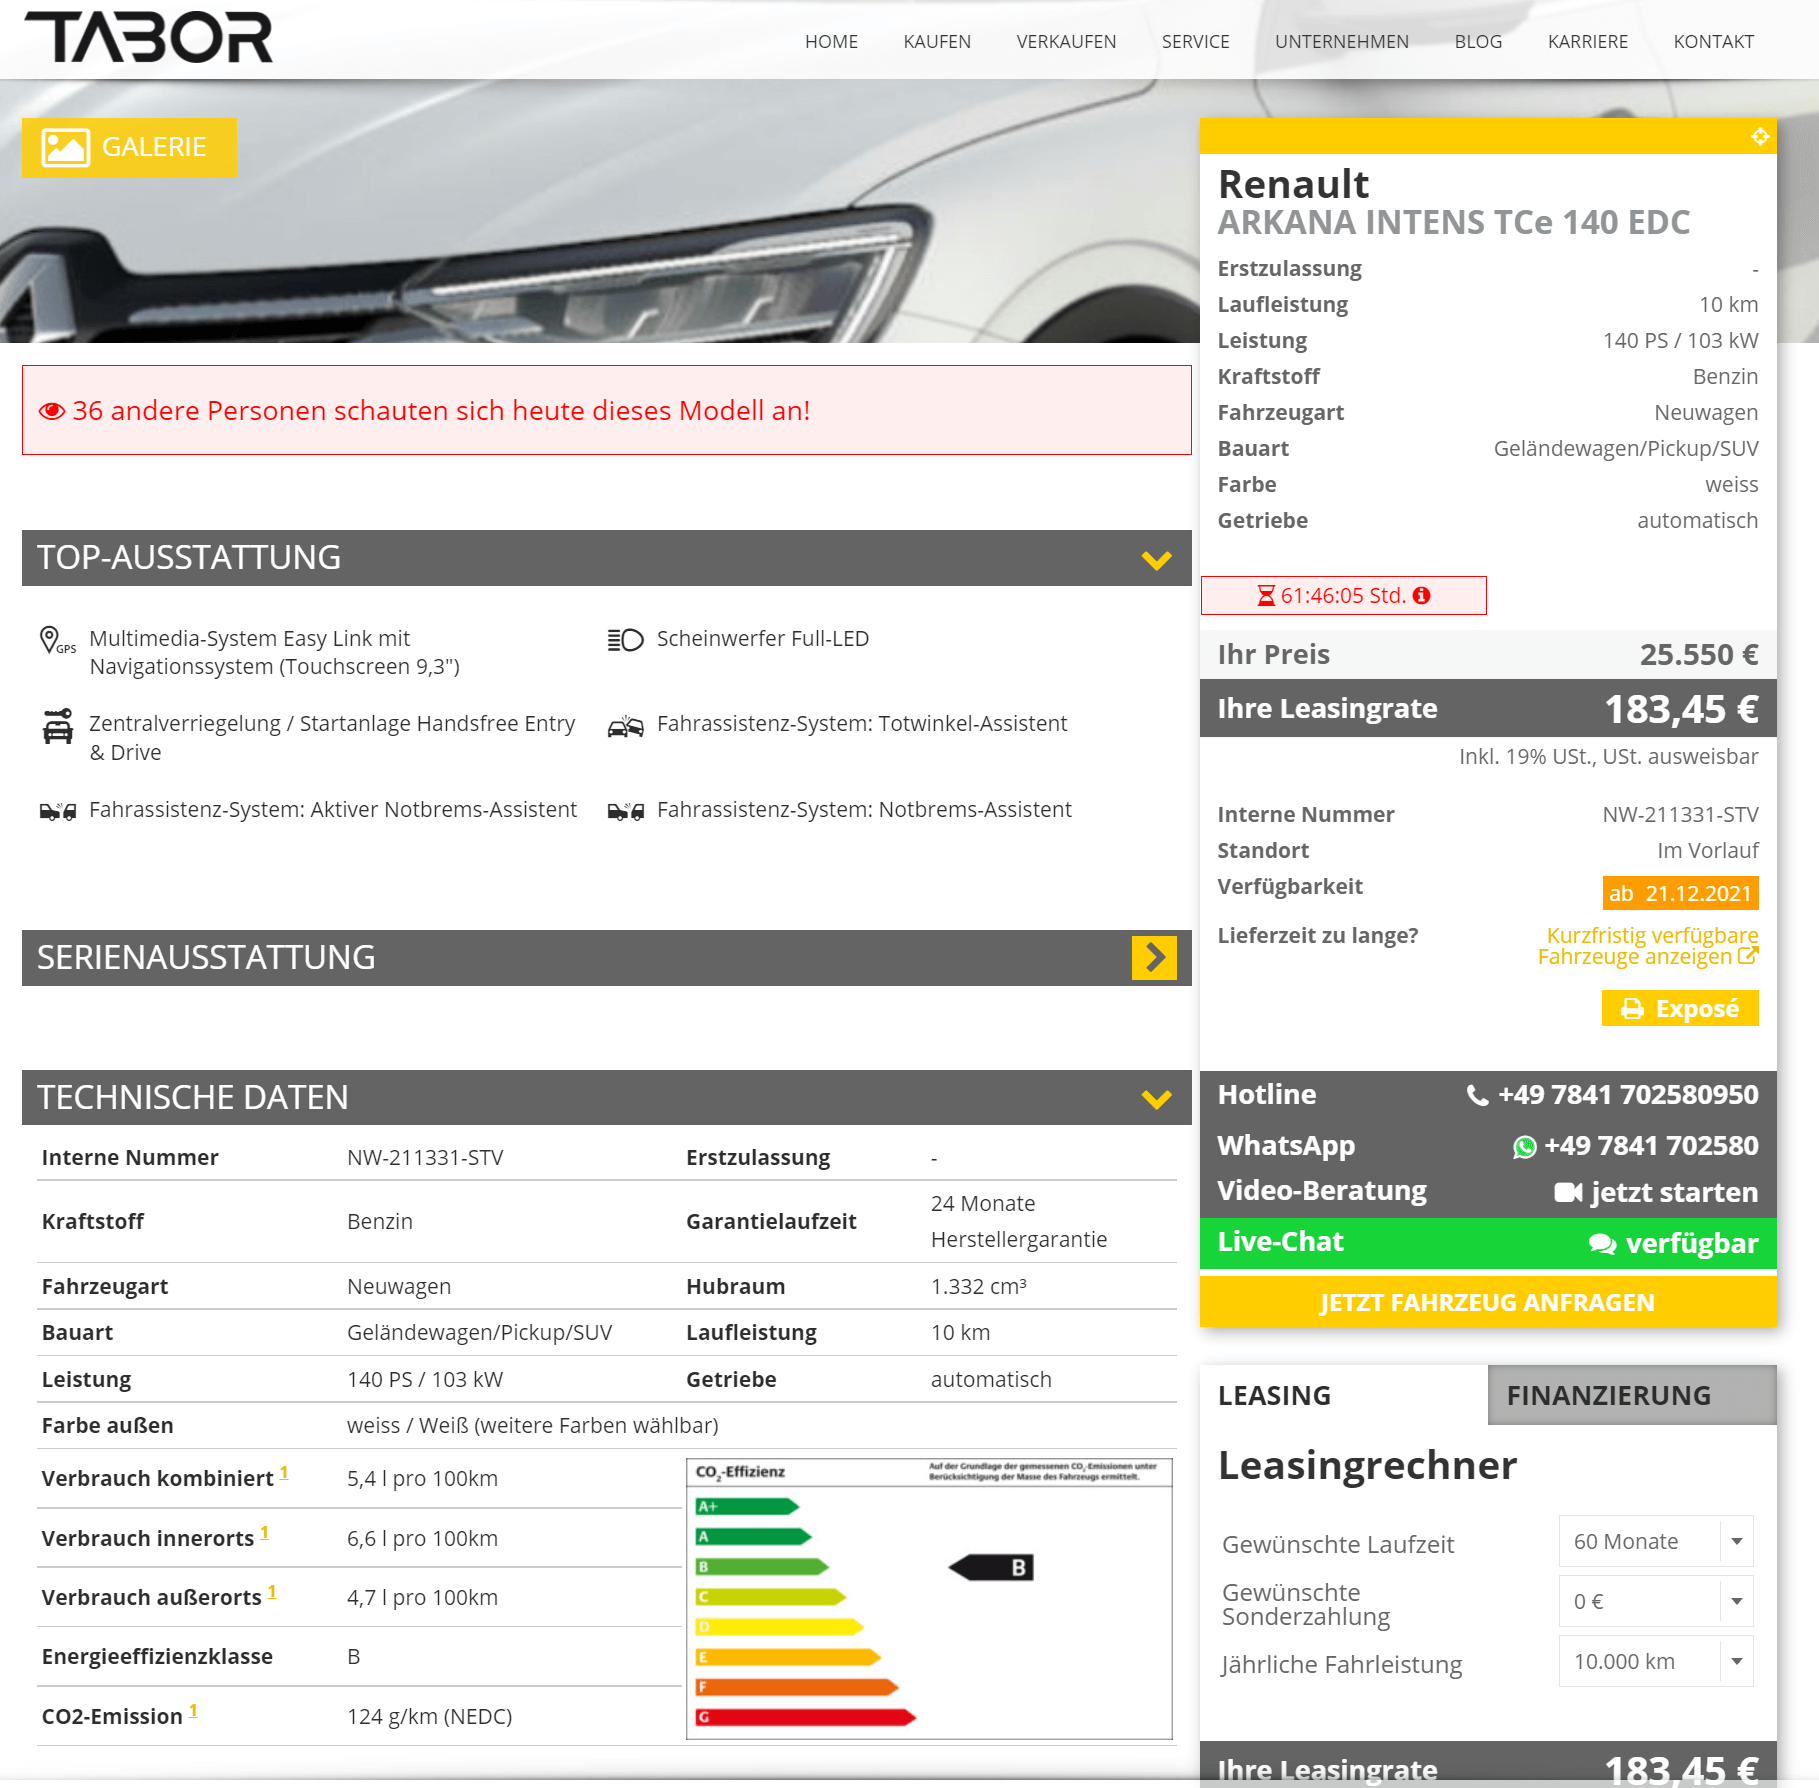Screen dimensions: 1819x1788
Task: Click the TOP-AUSSTATTUNG header title
Action: point(189,558)
